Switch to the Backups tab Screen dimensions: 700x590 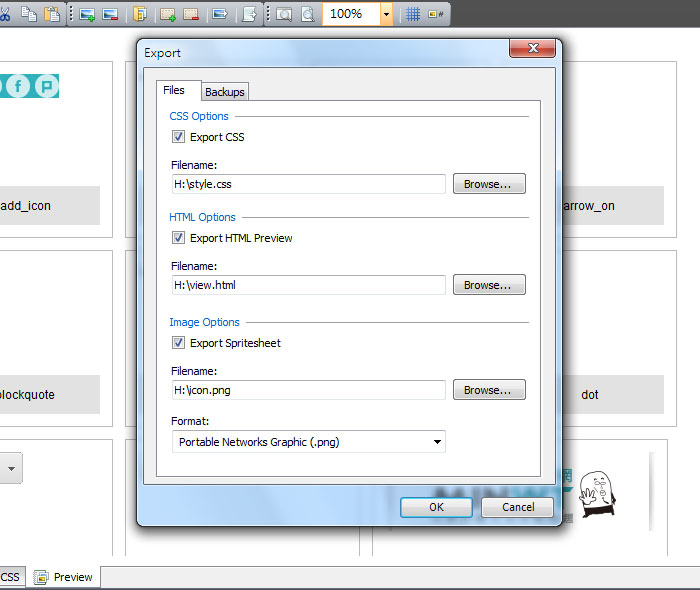225,92
